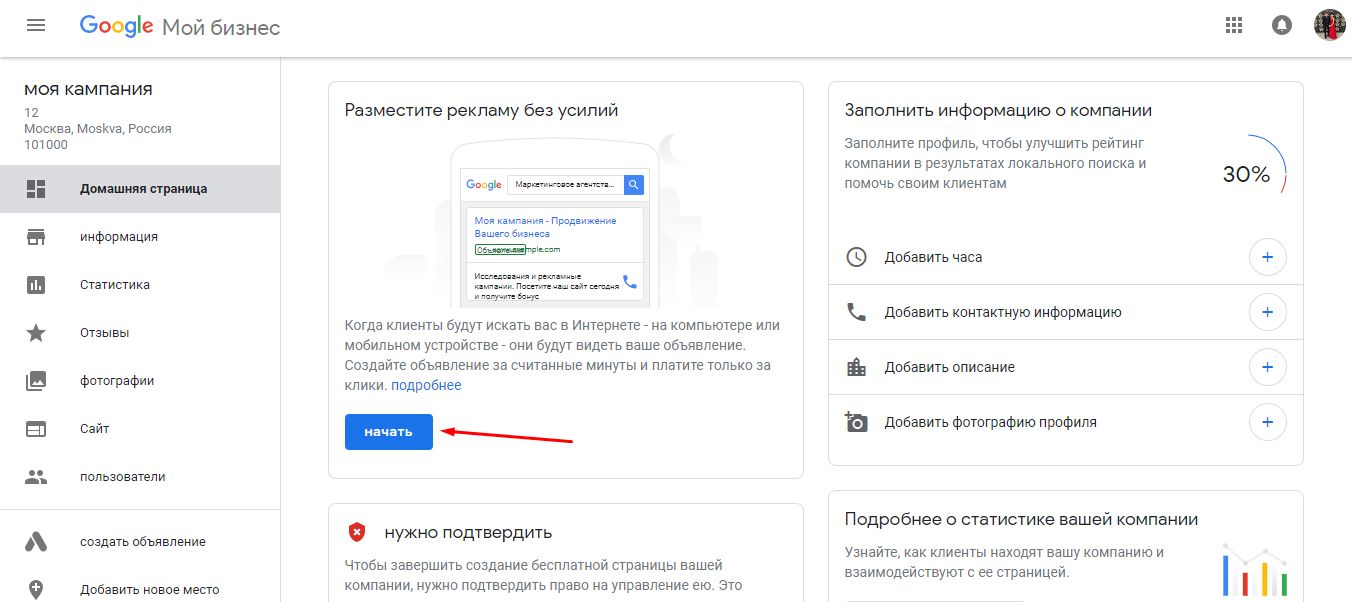The width and height of the screenshot is (1352, 602).
Task: Click the plus button for Добавить описание
Action: coord(1268,367)
